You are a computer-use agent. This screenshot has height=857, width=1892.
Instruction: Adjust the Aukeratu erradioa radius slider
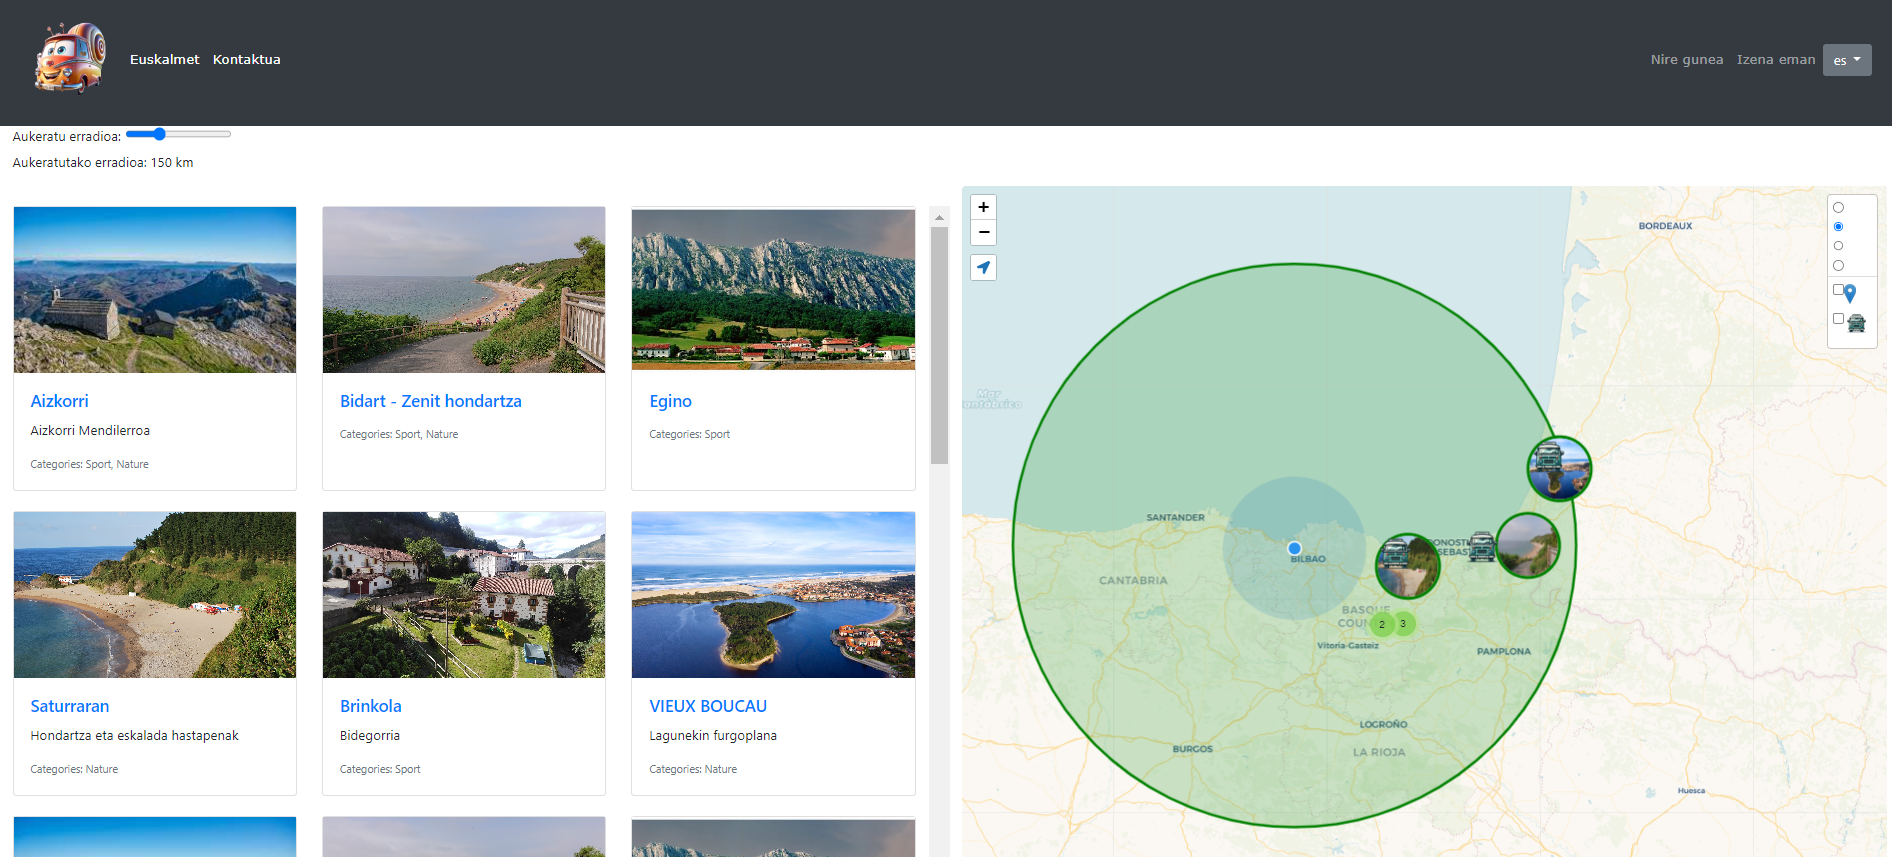point(178,134)
